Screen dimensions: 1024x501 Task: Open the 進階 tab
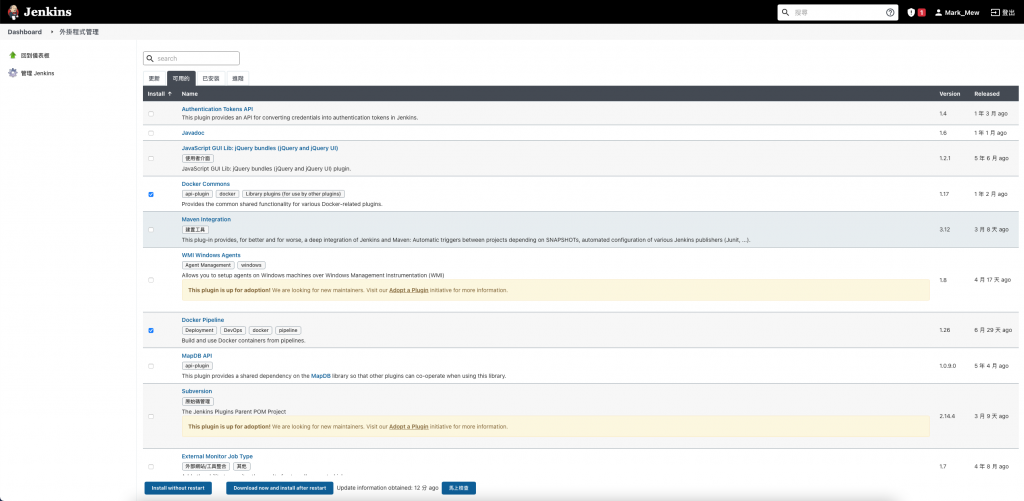click(238, 78)
